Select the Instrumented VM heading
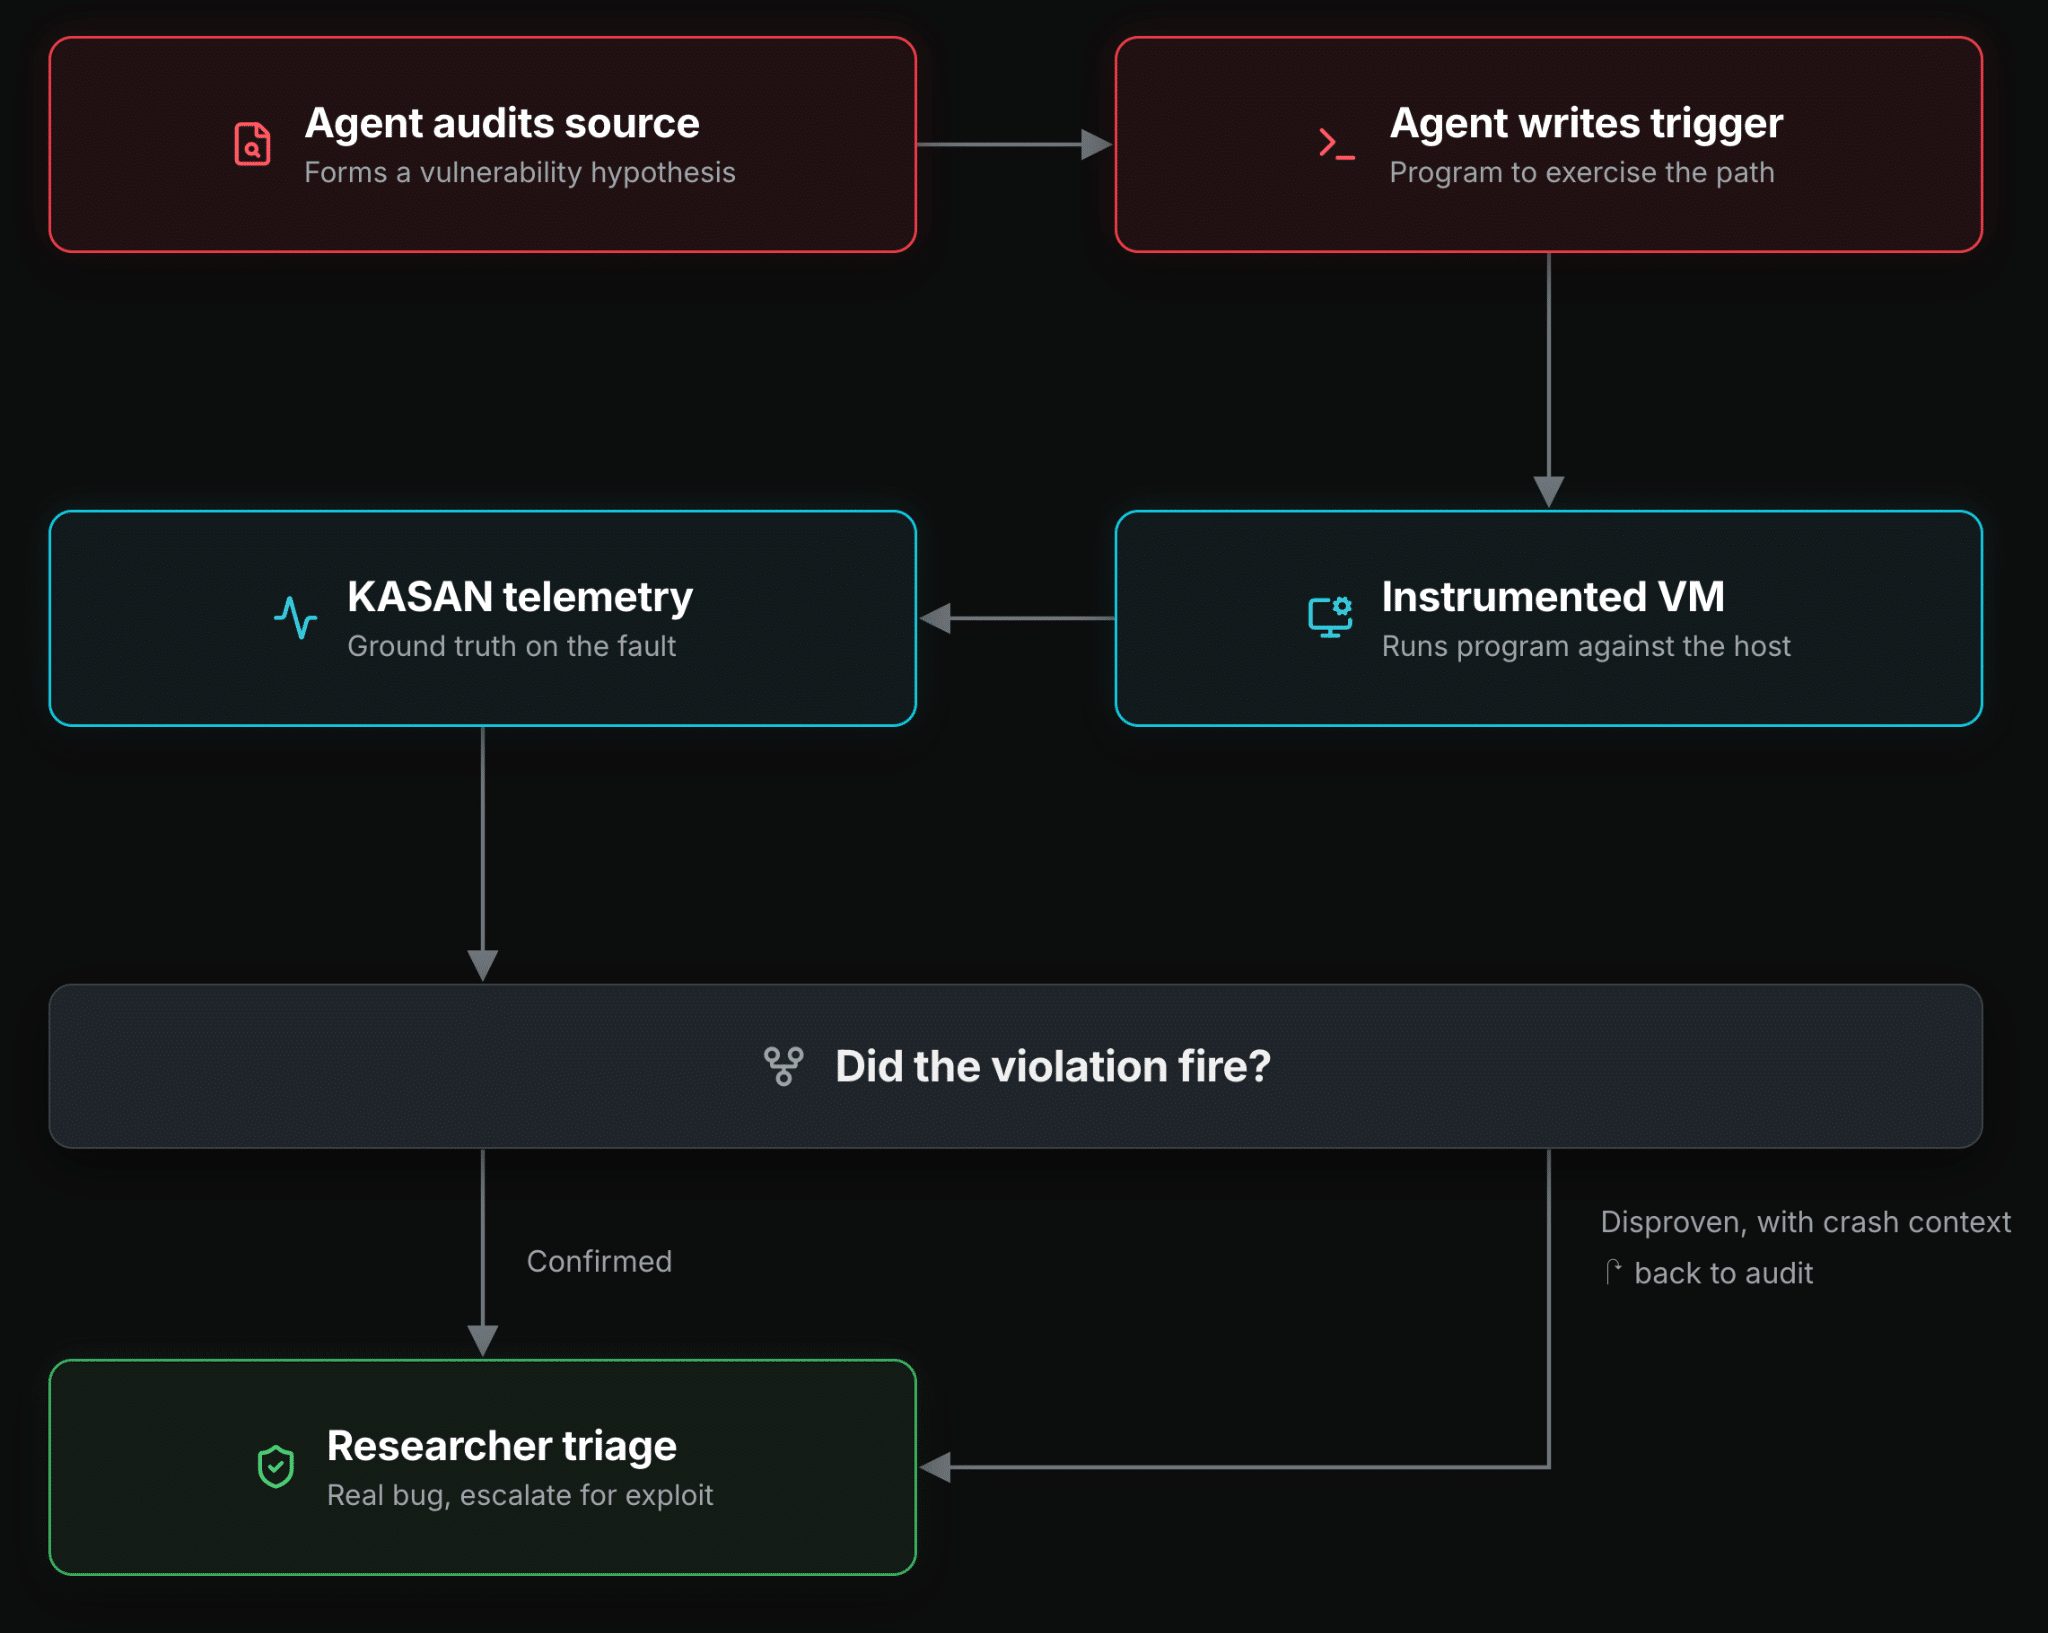Viewport: 2048px width, 1633px height. pyautogui.click(x=1553, y=597)
